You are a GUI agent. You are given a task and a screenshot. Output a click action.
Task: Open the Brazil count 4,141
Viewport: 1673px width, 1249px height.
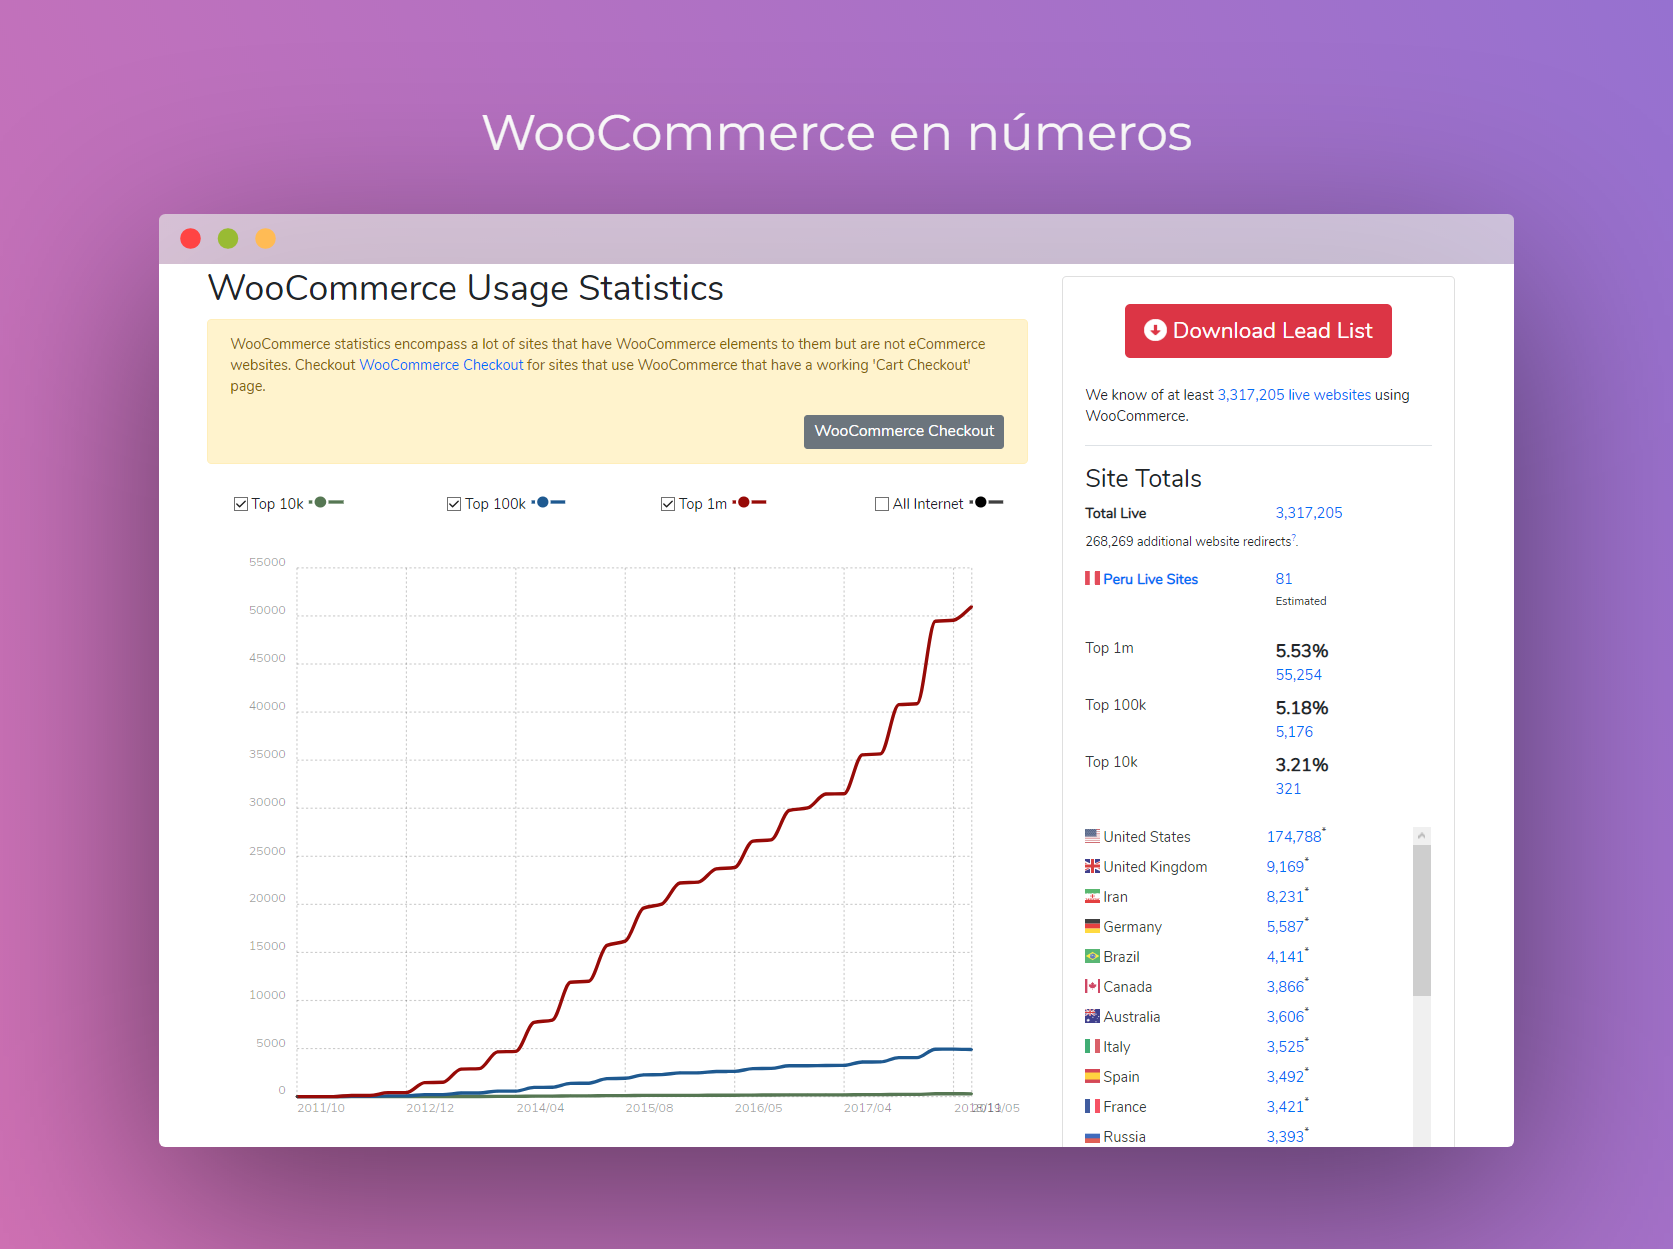(1285, 957)
